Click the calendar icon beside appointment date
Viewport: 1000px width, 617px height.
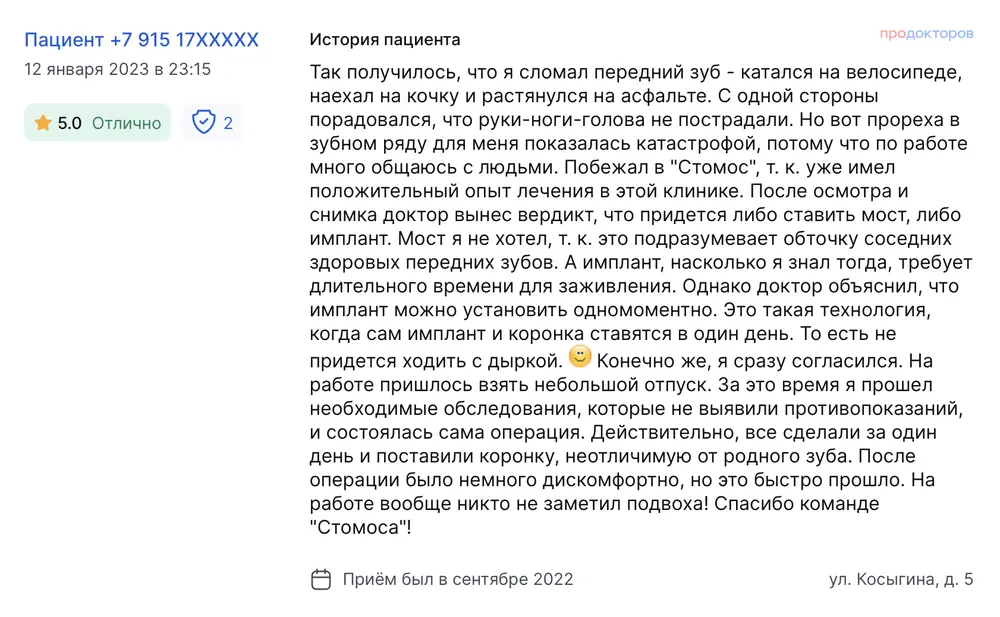click(x=321, y=579)
